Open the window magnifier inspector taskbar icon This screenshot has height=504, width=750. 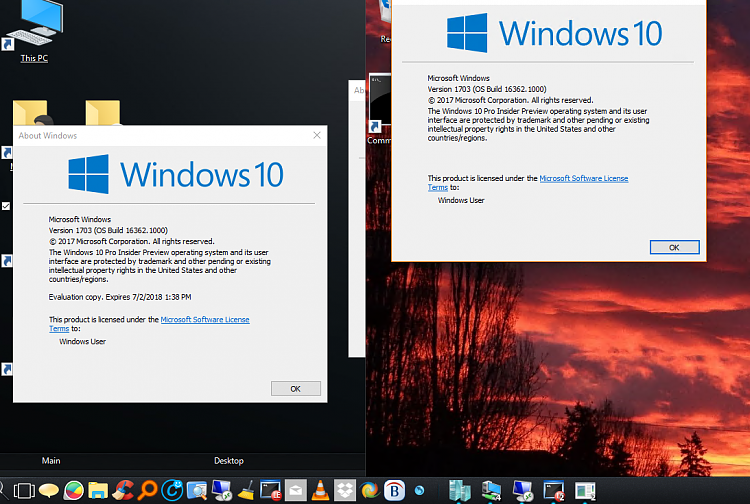pos(197,491)
